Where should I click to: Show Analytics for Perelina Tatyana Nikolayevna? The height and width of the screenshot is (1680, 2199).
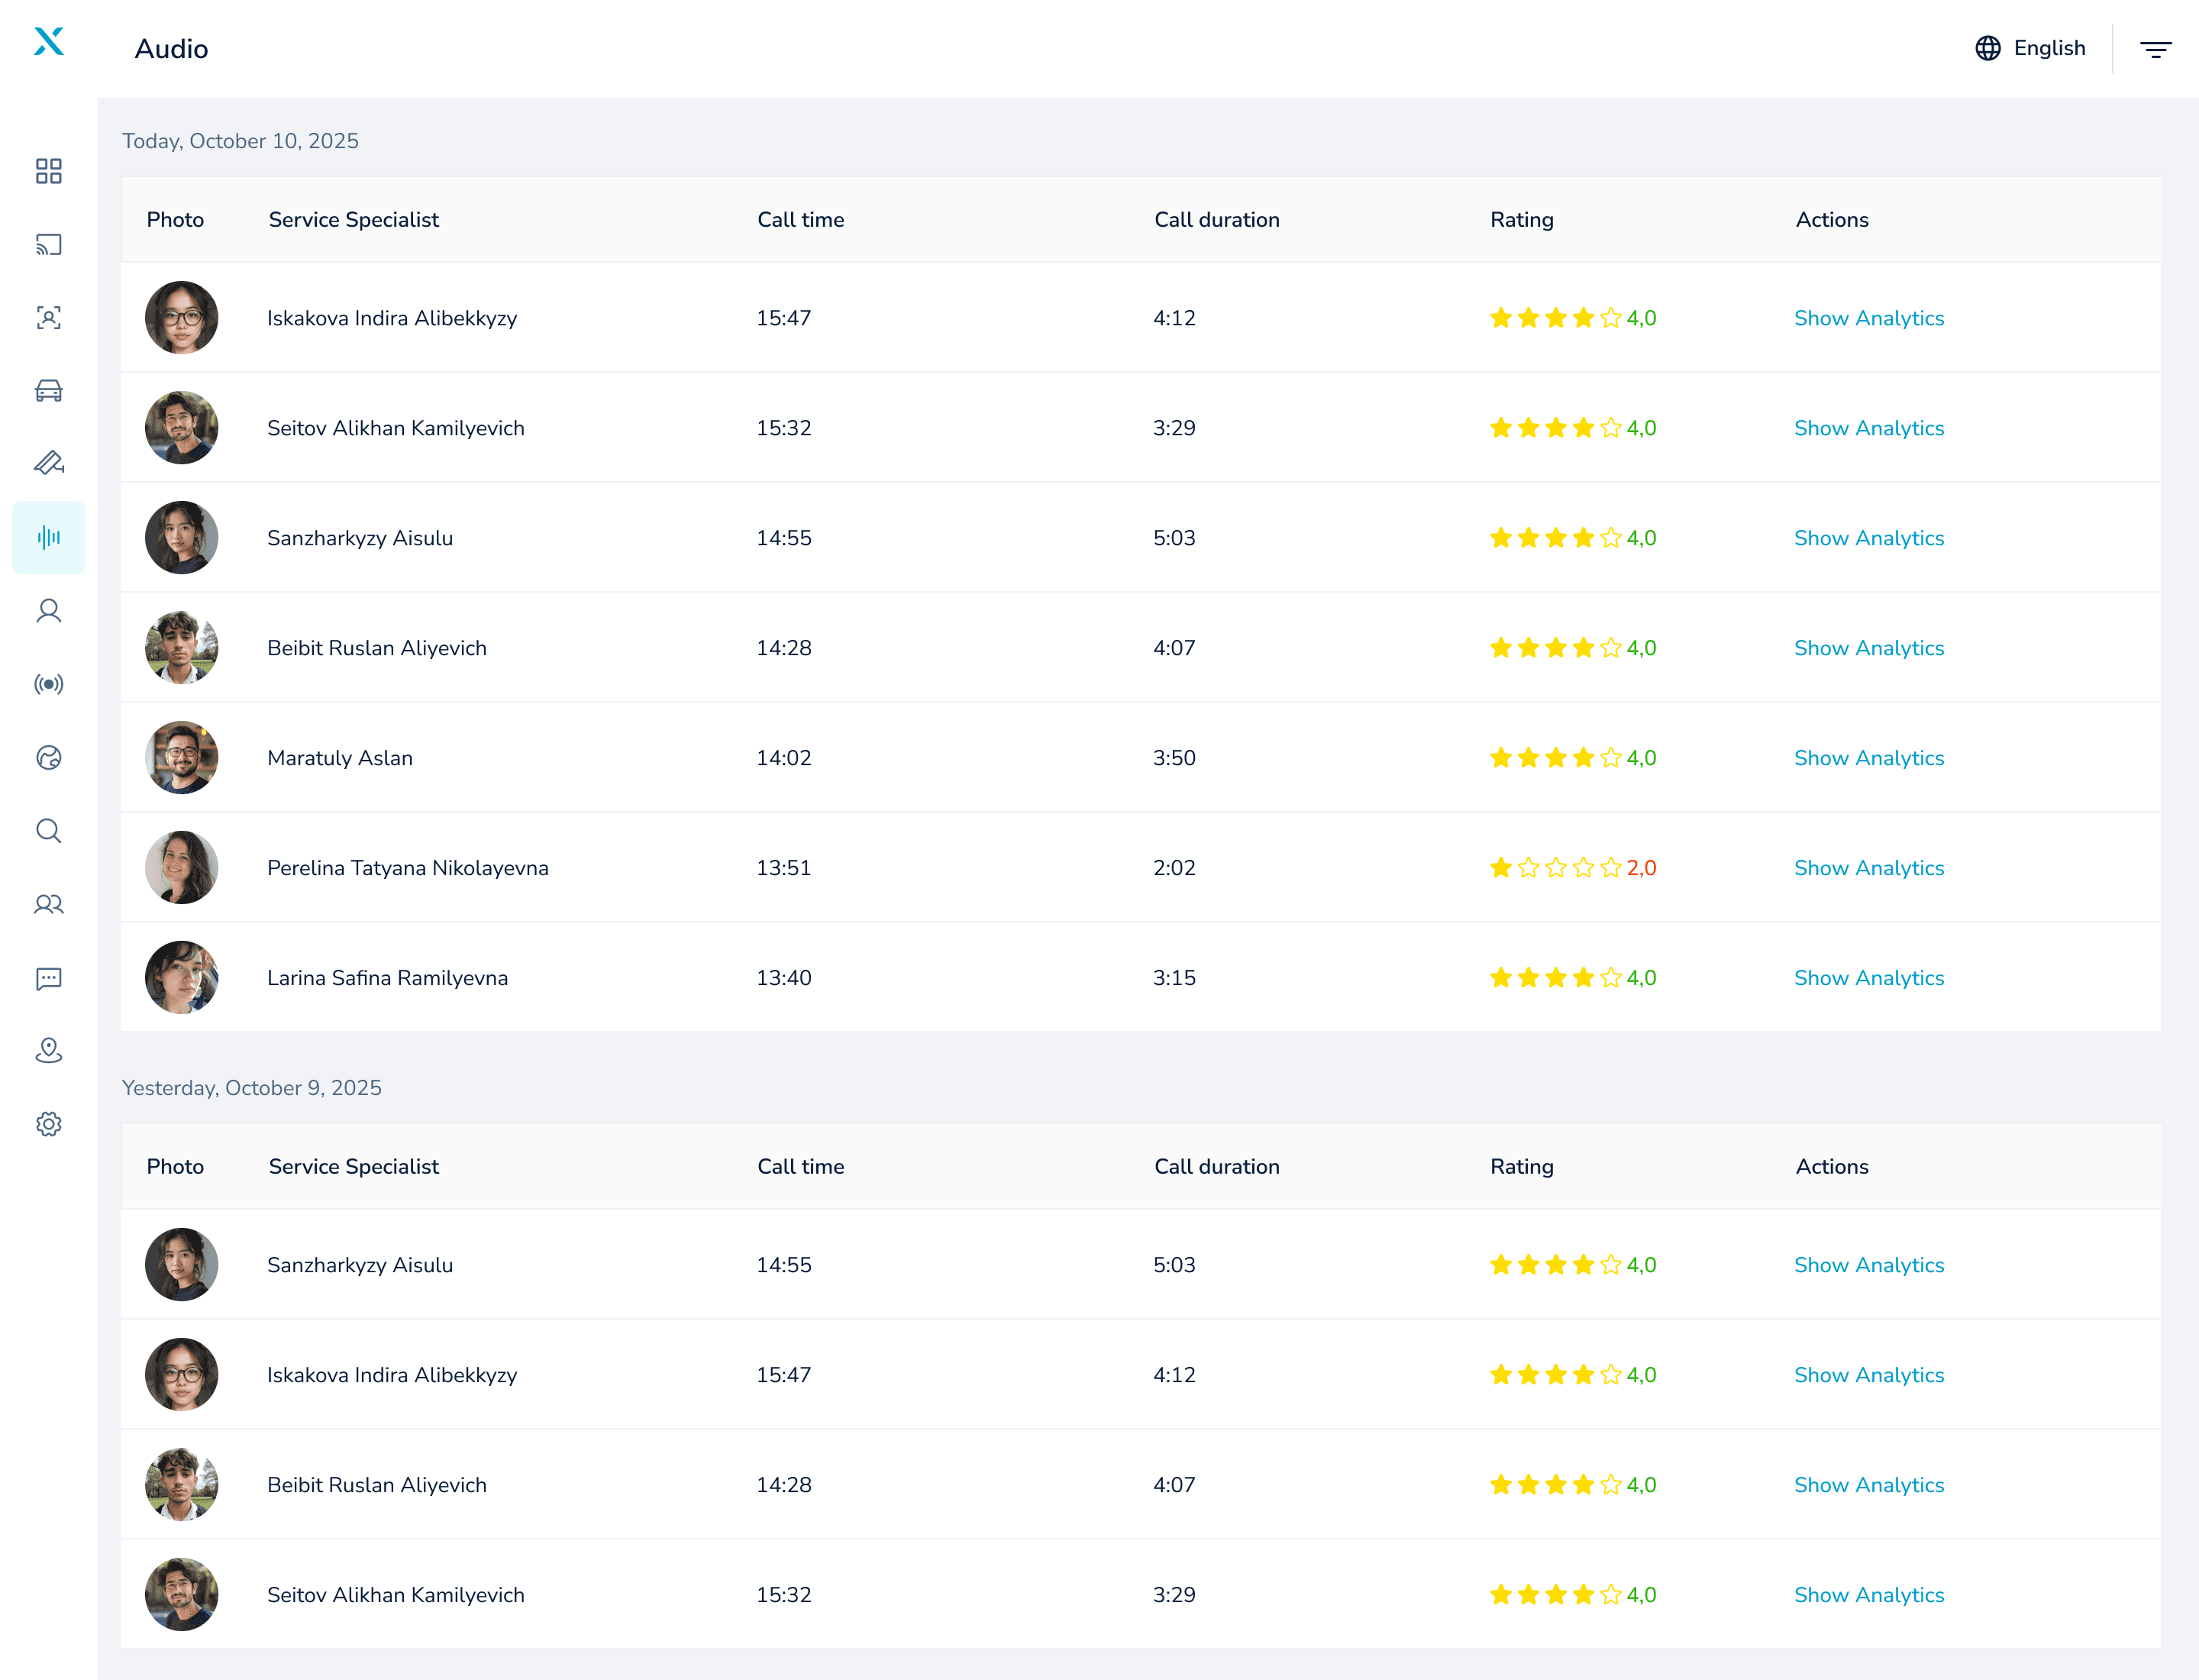[1868, 868]
